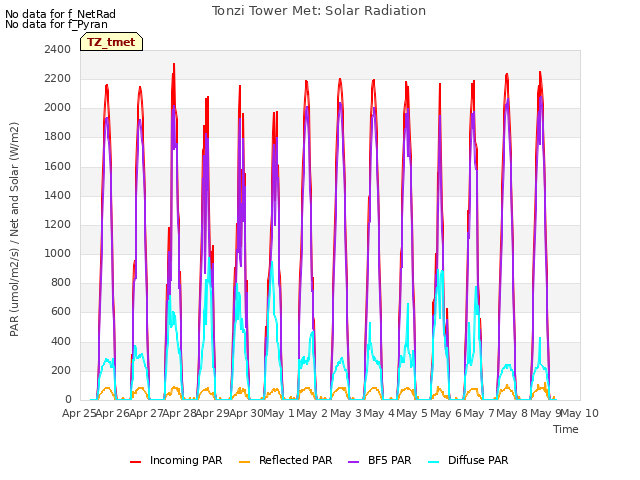Viewport: 640px width, 480px height.
Task: Click the 200 y-axis tick label
Action: [61, 370]
